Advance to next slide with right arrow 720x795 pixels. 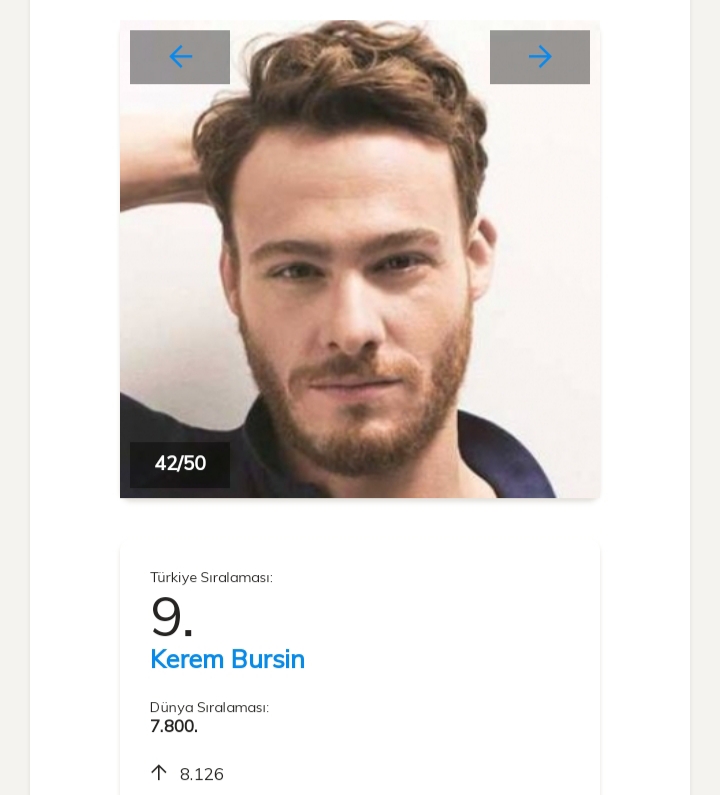[540, 57]
